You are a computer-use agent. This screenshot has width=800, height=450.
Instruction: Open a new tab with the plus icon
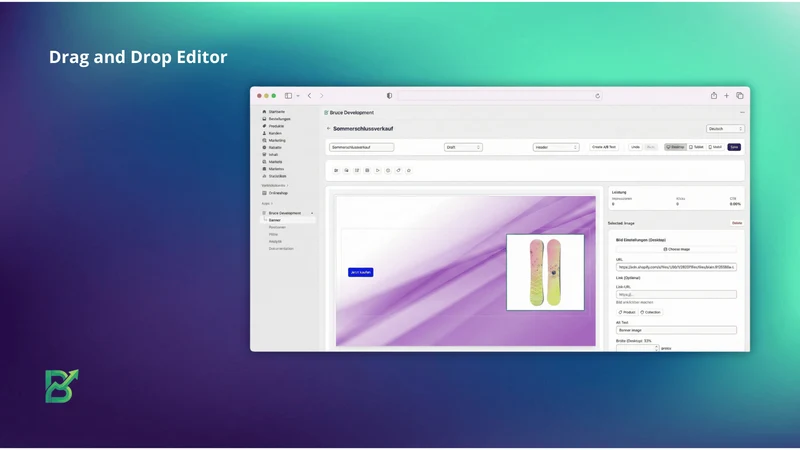click(x=727, y=96)
